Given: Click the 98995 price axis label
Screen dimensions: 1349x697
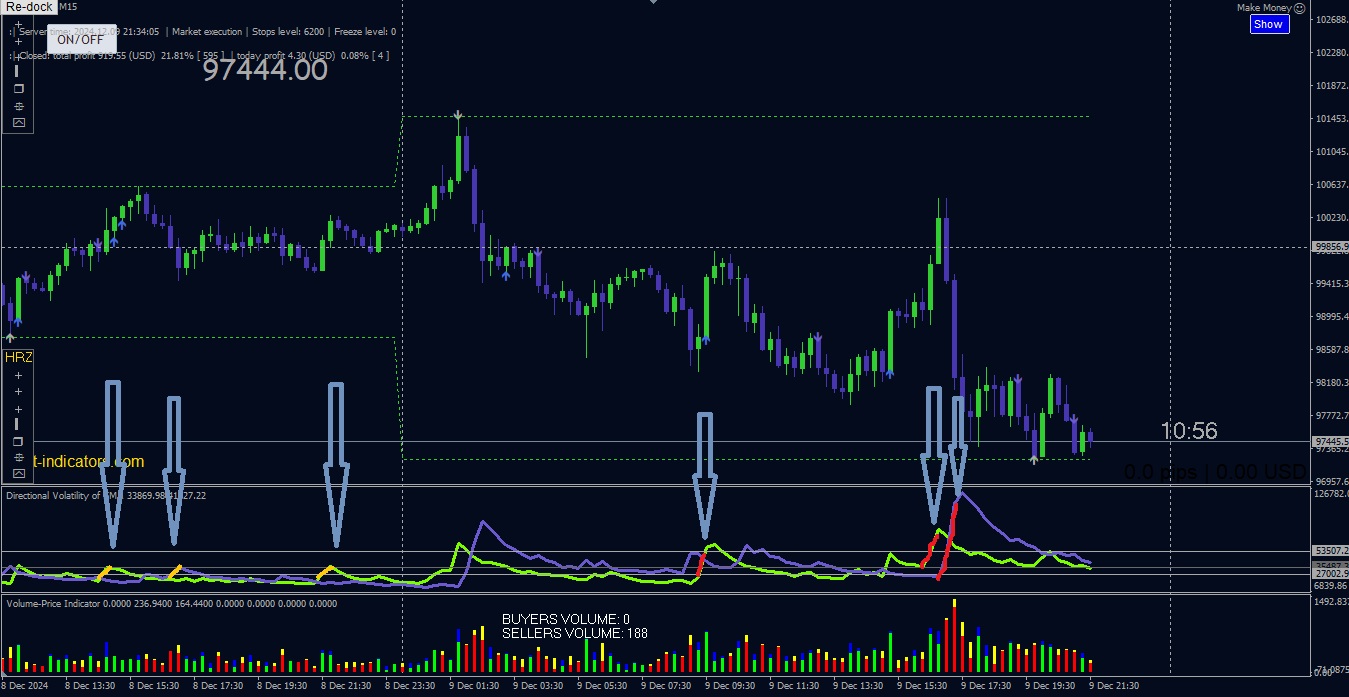Looking at the screenshot, I should (1332, 317).
